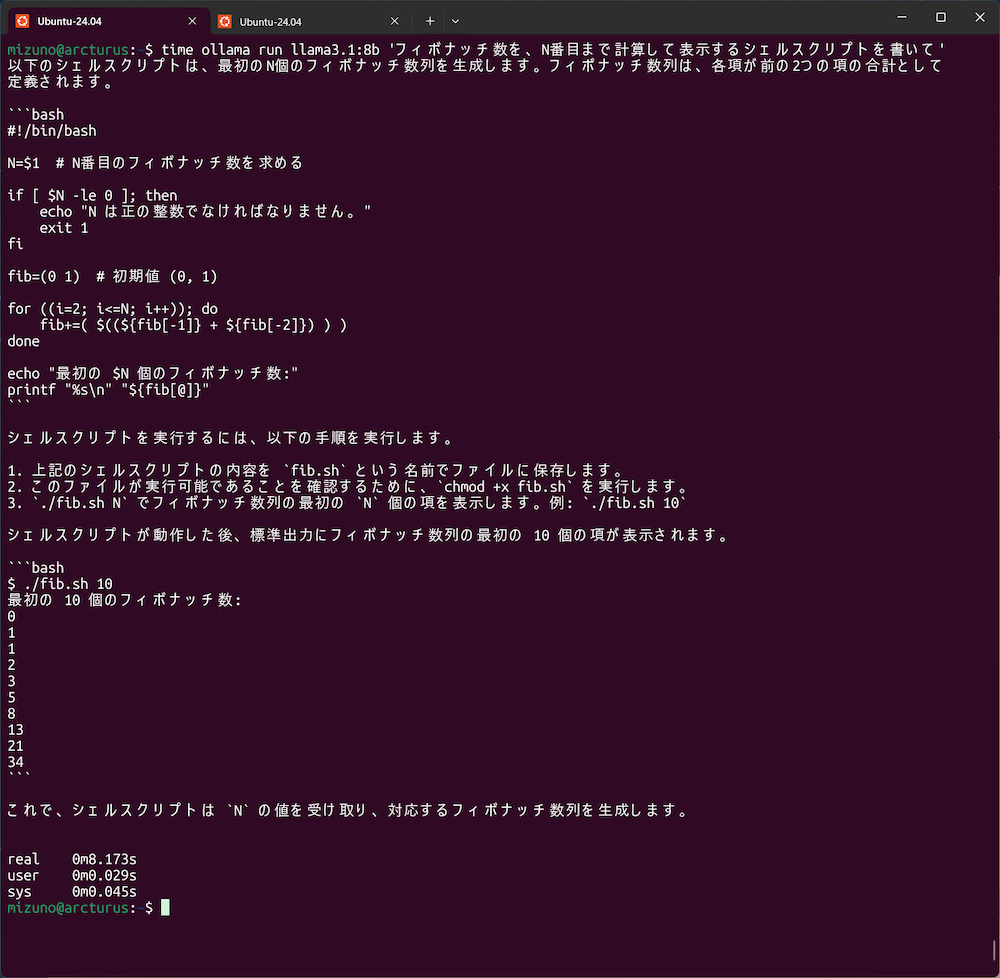Screen dimensions: 1000x978
Task: Click the 'fib=(0 1)' line
Action: point(112,276)
